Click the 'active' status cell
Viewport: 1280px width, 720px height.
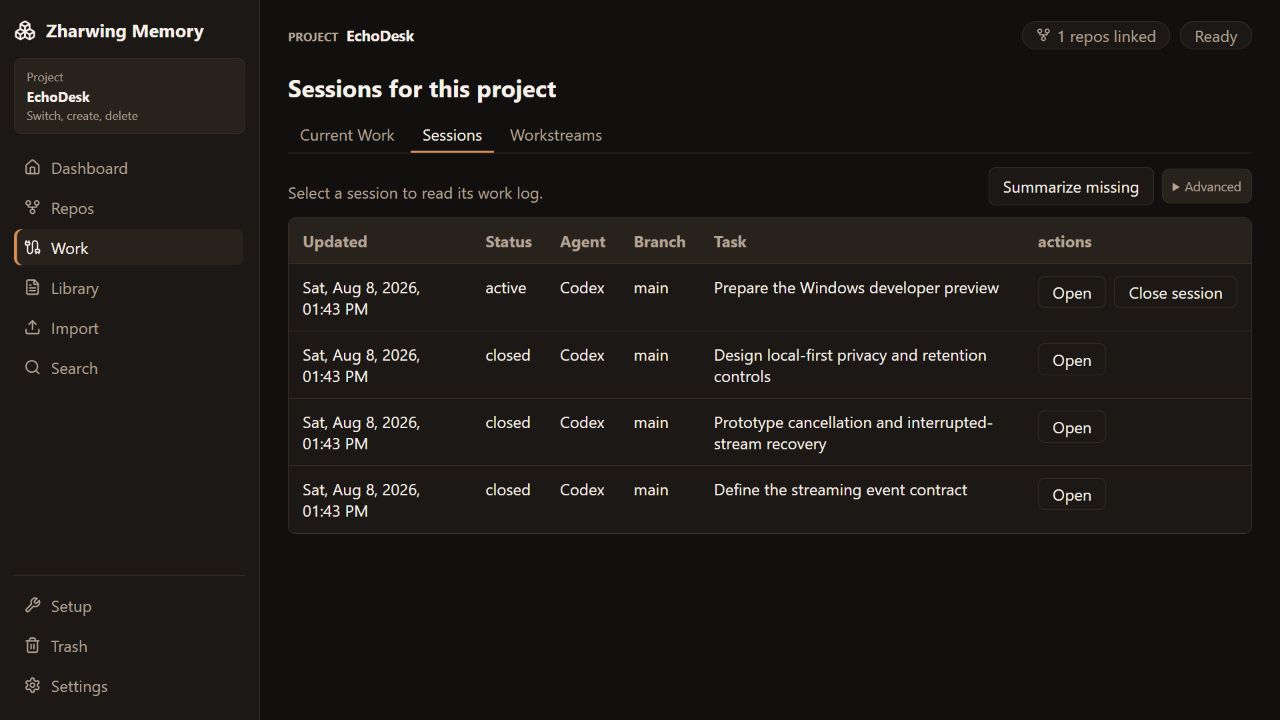click(506, 288)
